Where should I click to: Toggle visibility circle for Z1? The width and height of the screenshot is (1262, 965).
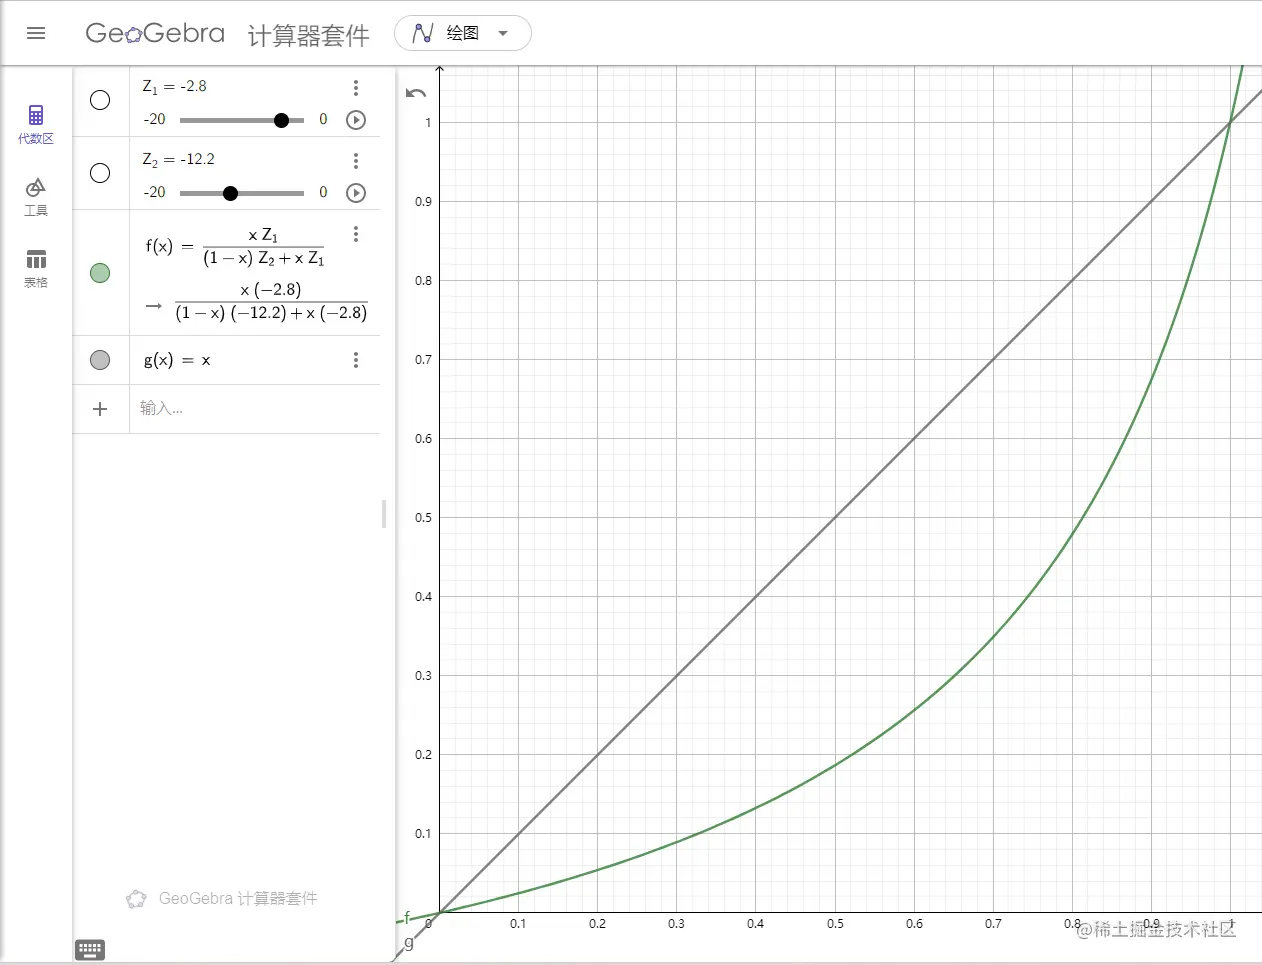100,100
